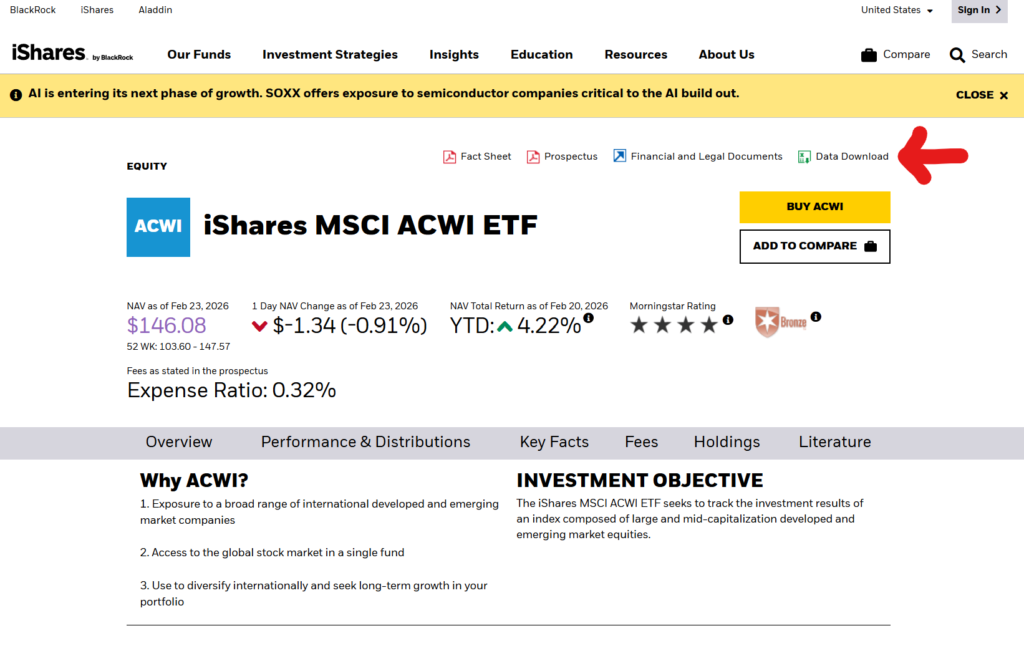Click the Financial and Legal Documents arrow icon

(x=620, y=157)
